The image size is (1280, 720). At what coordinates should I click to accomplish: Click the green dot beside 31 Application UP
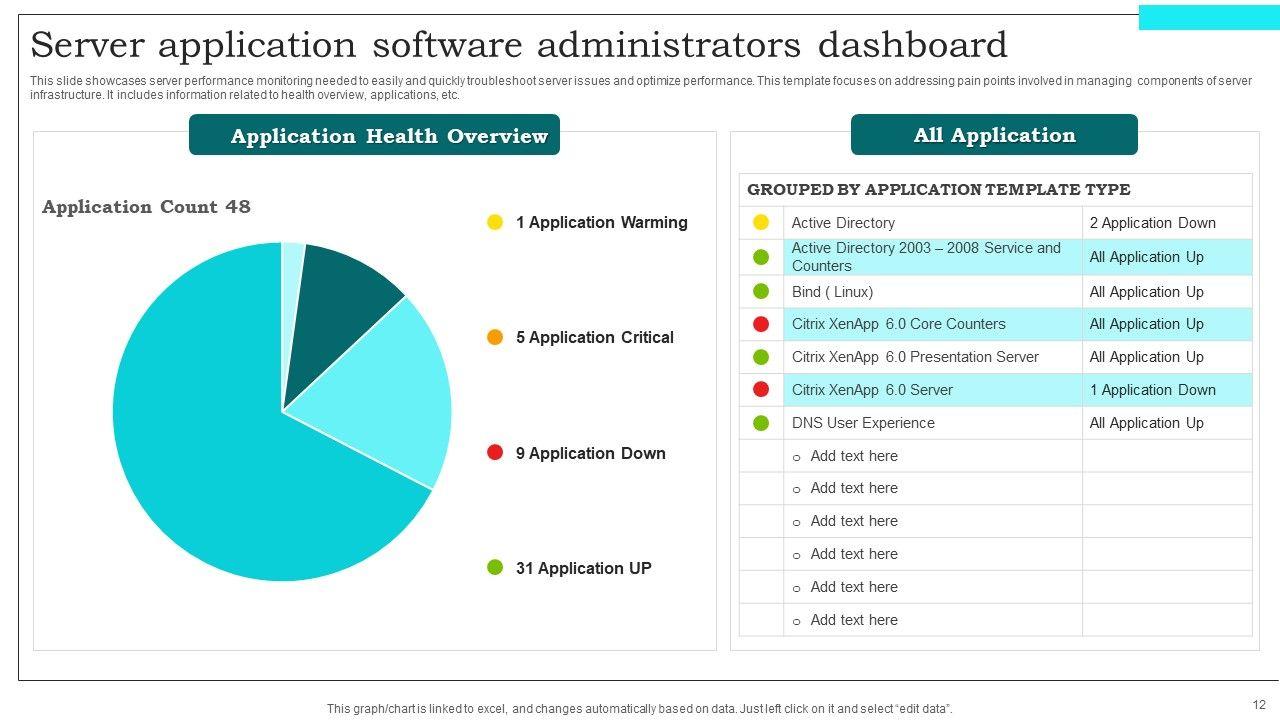495,568
